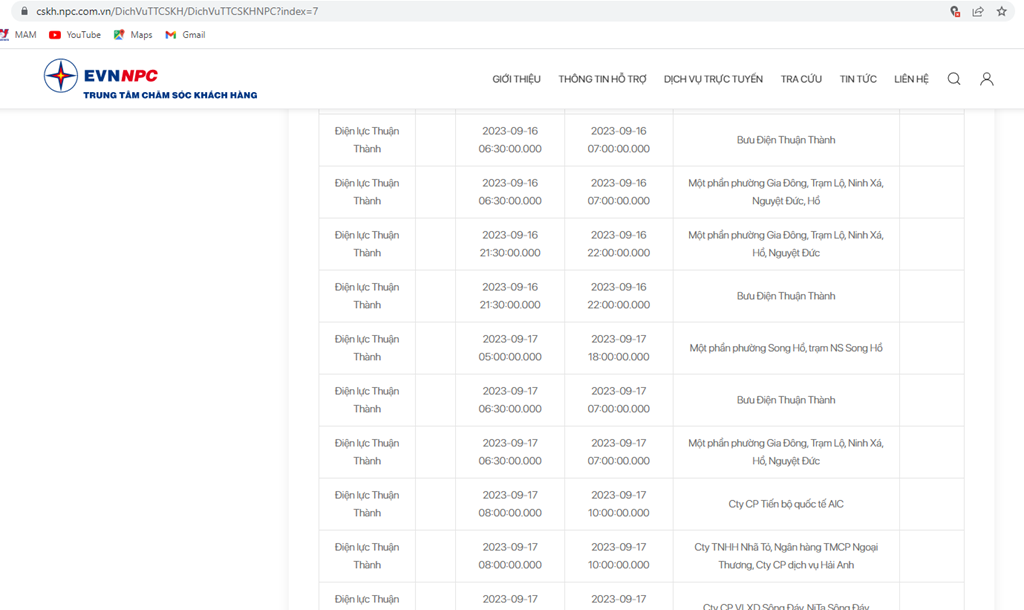
Task: Open the site search magnifier icon
Action: [954, 79]
